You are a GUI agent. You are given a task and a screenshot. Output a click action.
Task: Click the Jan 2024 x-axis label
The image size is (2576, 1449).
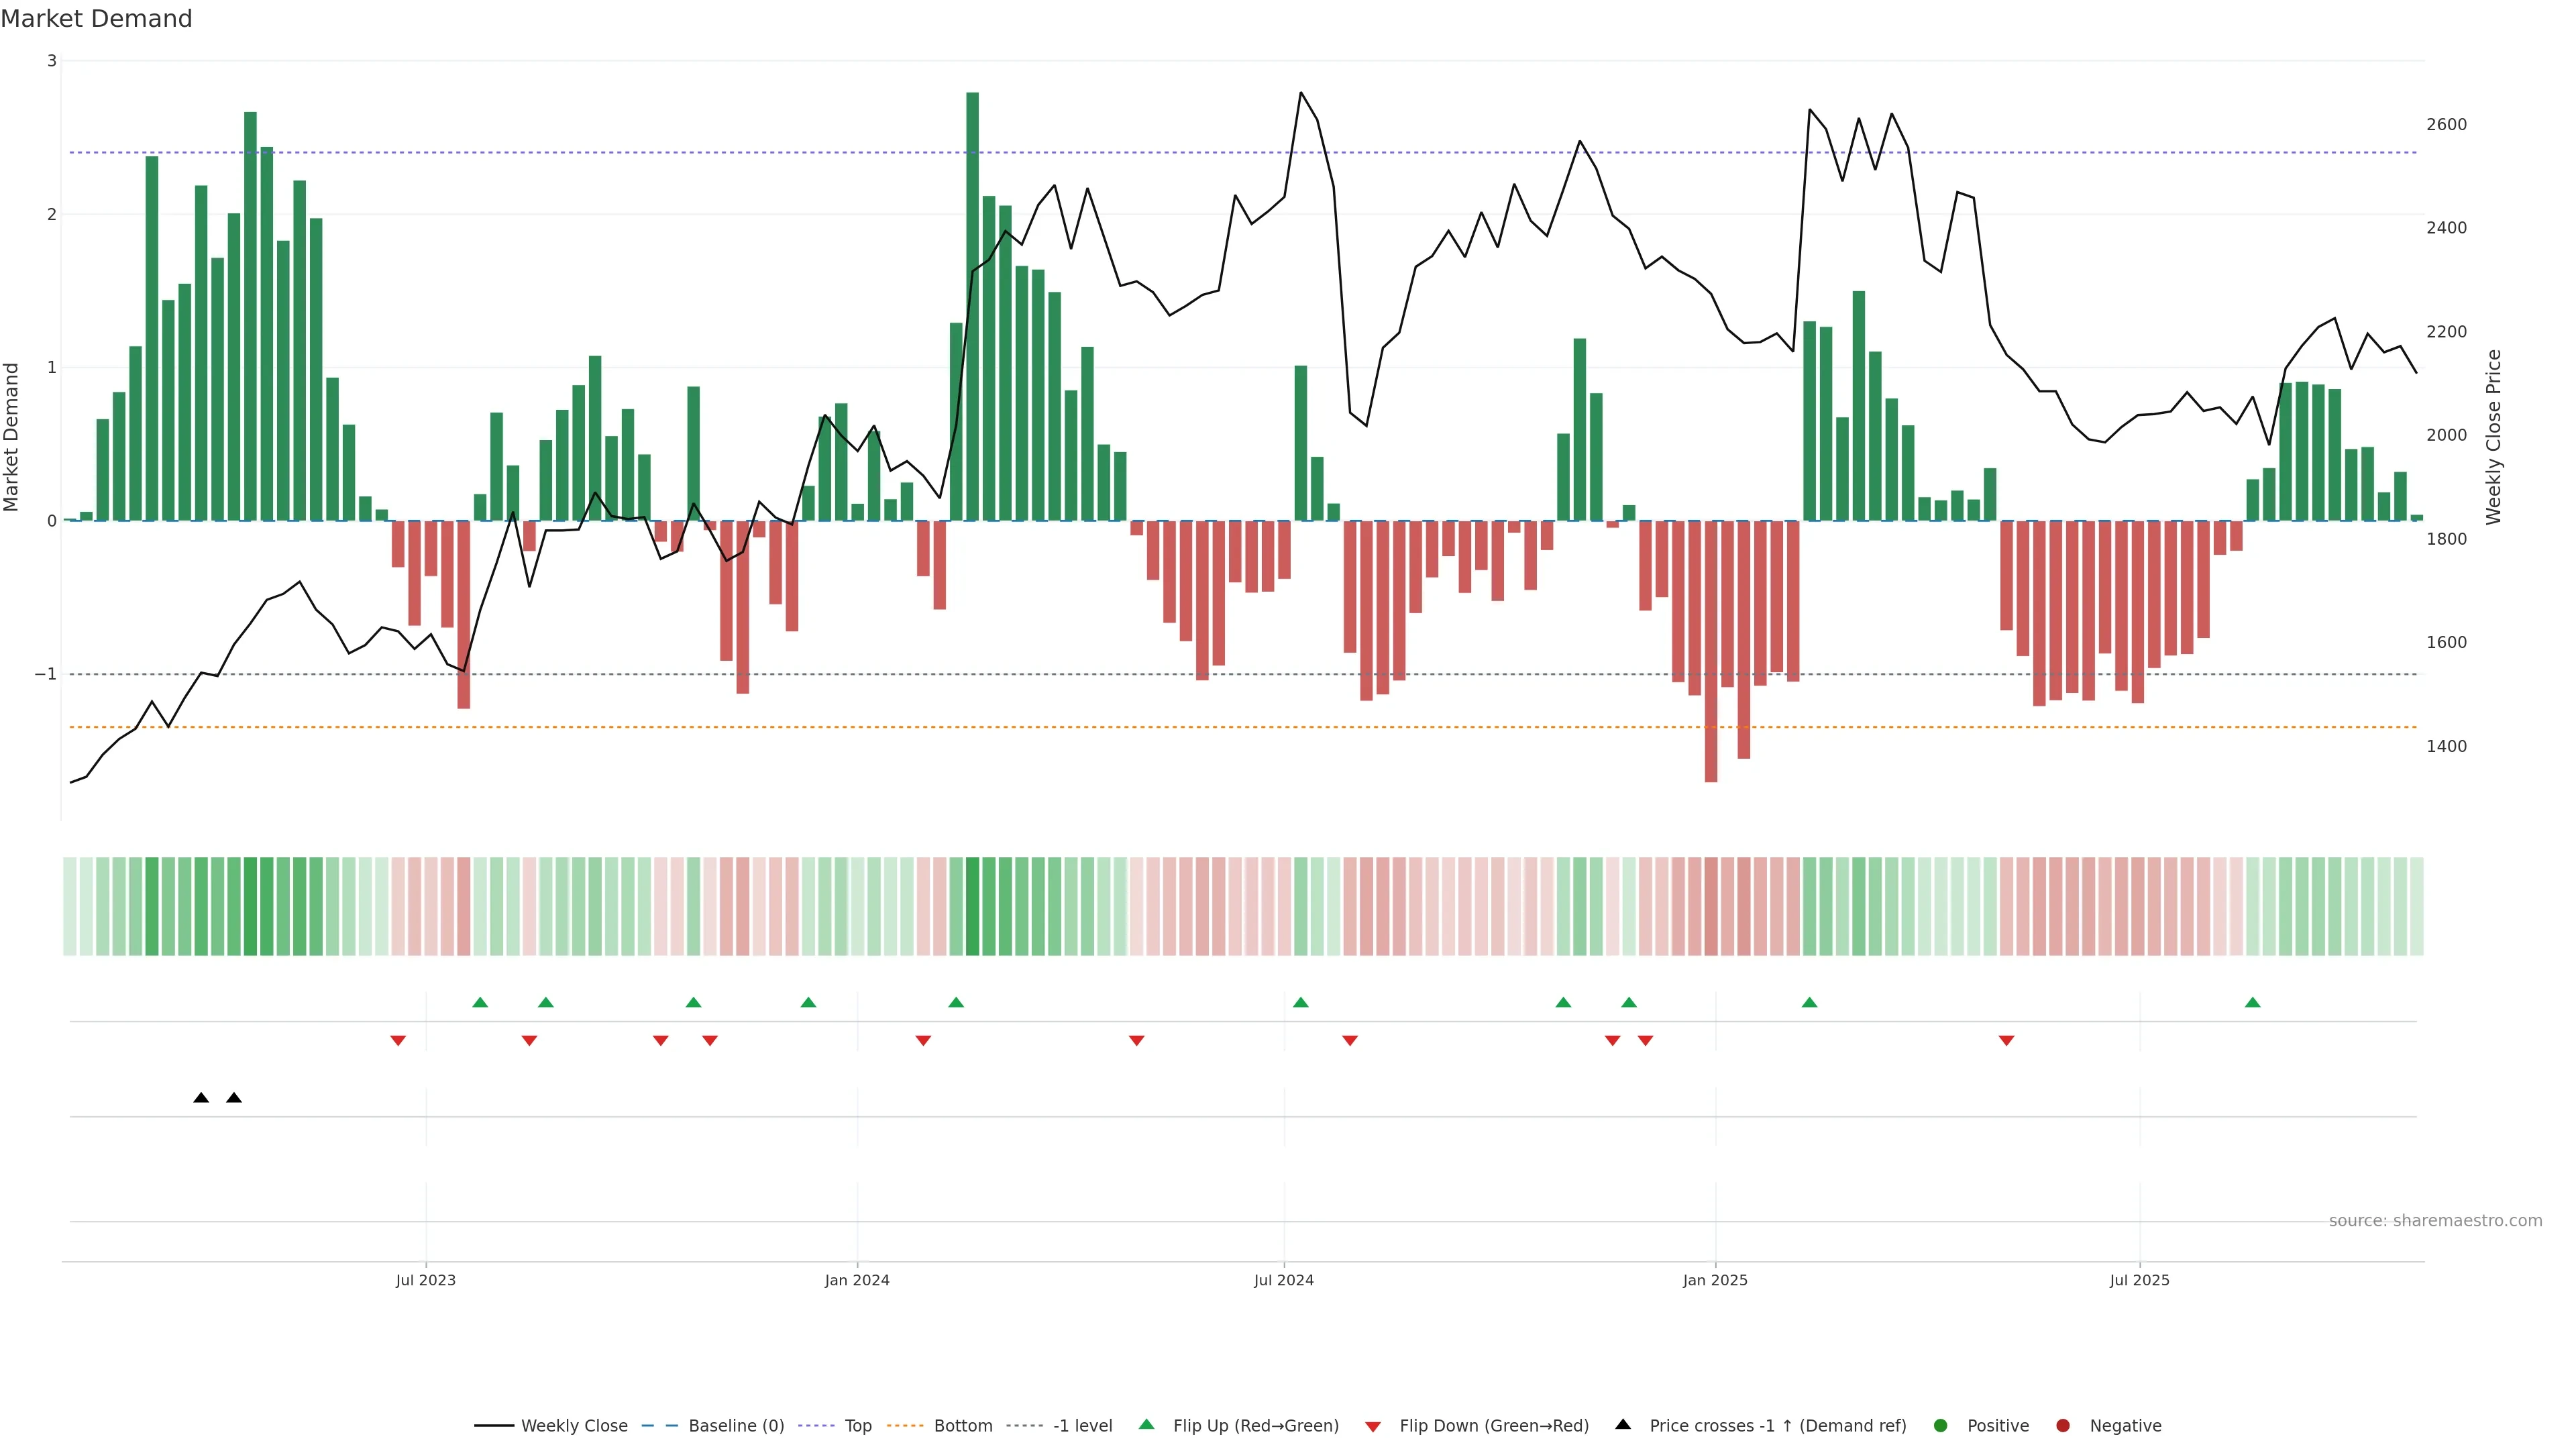click(x=857, y=1280)
